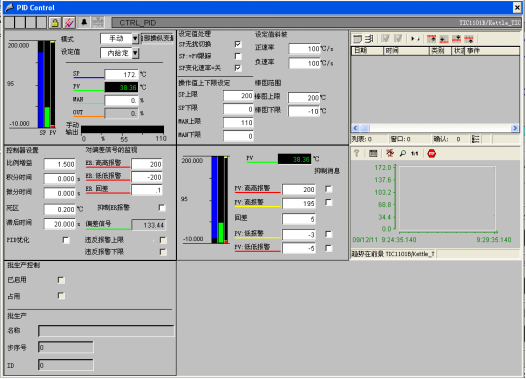Enable the 已启用 batch checkbox
The image size is (526, 379).
tap(61, 280)
